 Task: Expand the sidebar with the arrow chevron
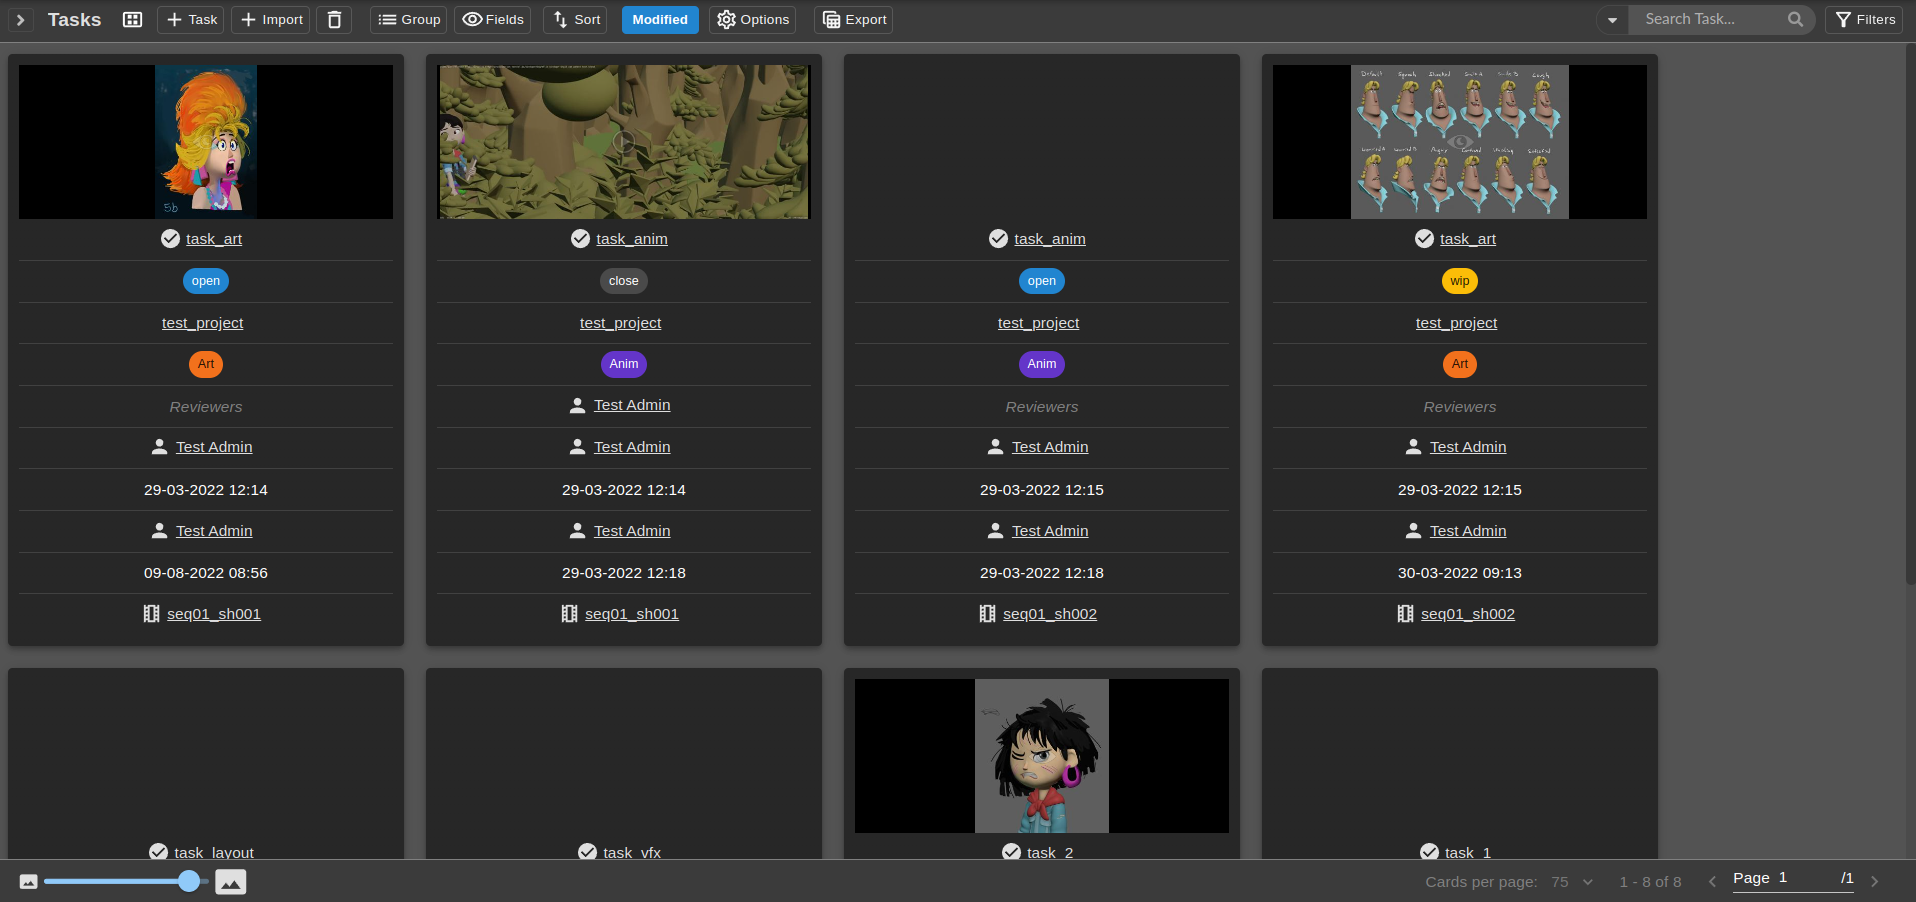(19, 19)
